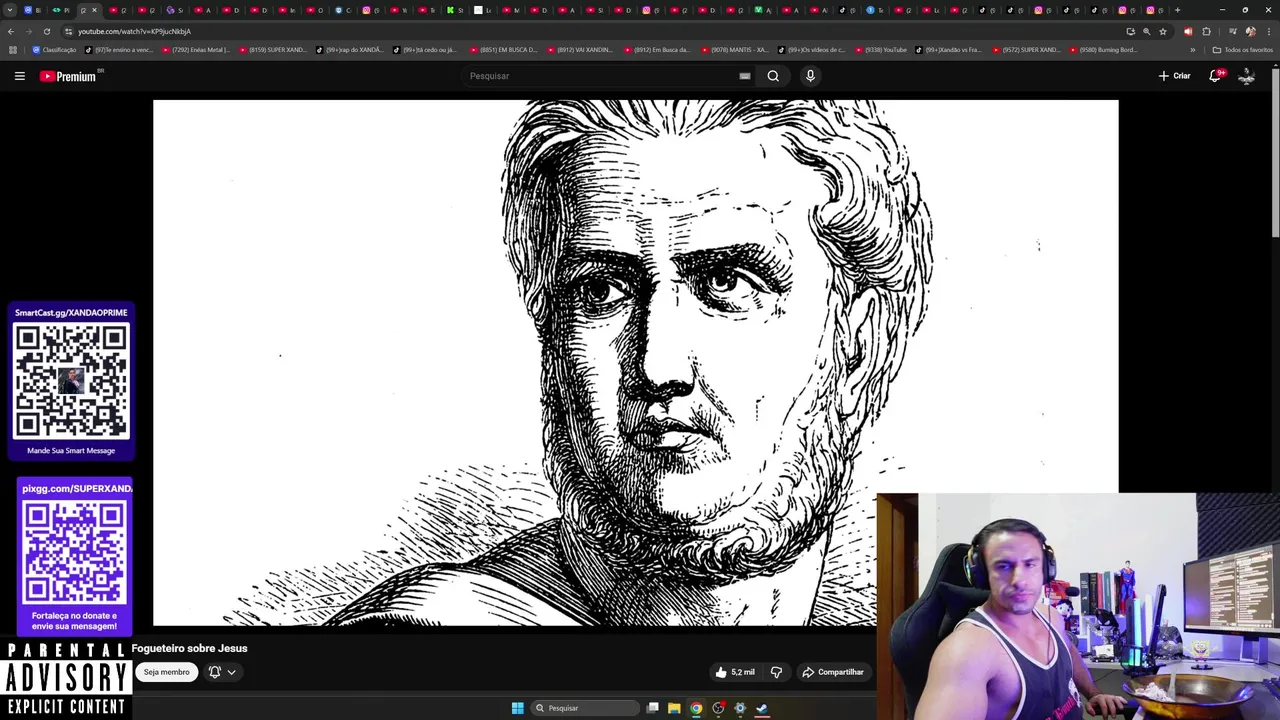Open the Steam taskbar icon
1280x720 pixels.
tap(762, 708)
